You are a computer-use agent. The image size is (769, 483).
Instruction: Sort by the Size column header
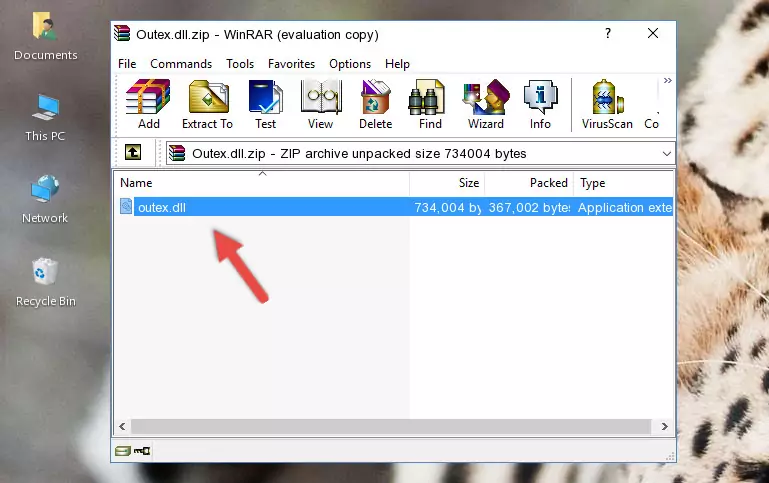pyautogui.click(x=447, y=183)
